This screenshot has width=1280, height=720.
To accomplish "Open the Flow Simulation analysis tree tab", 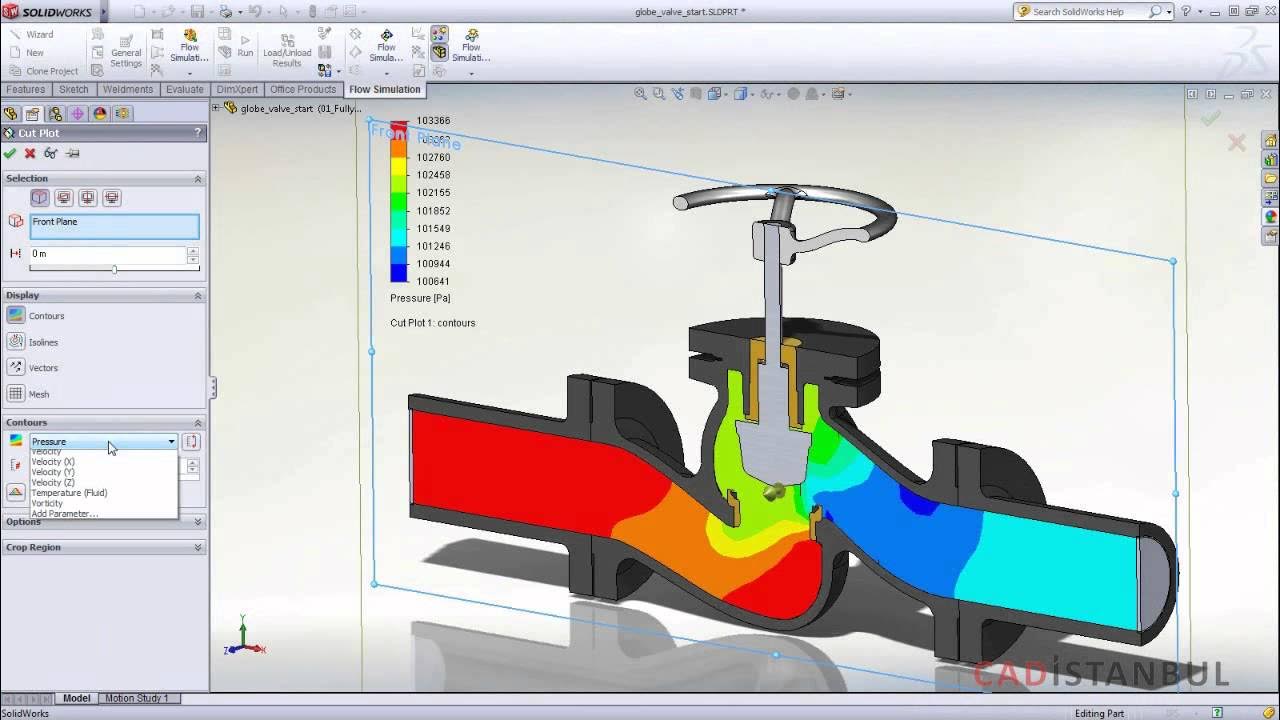I will 122,114.
